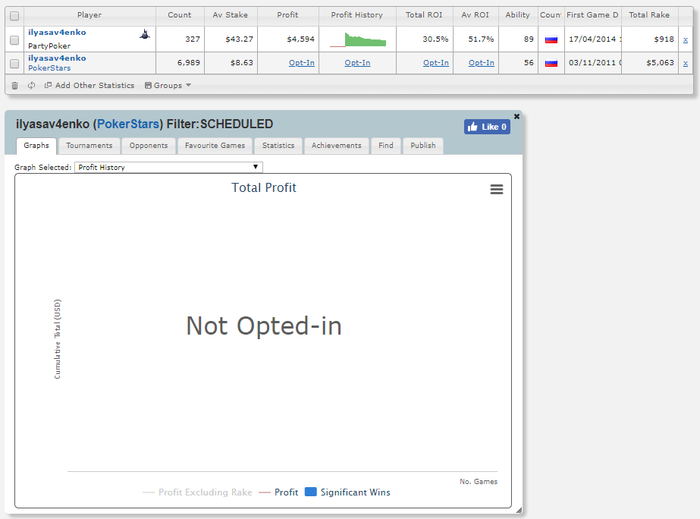Sort by the Total Rake column header

pos(649,15)
